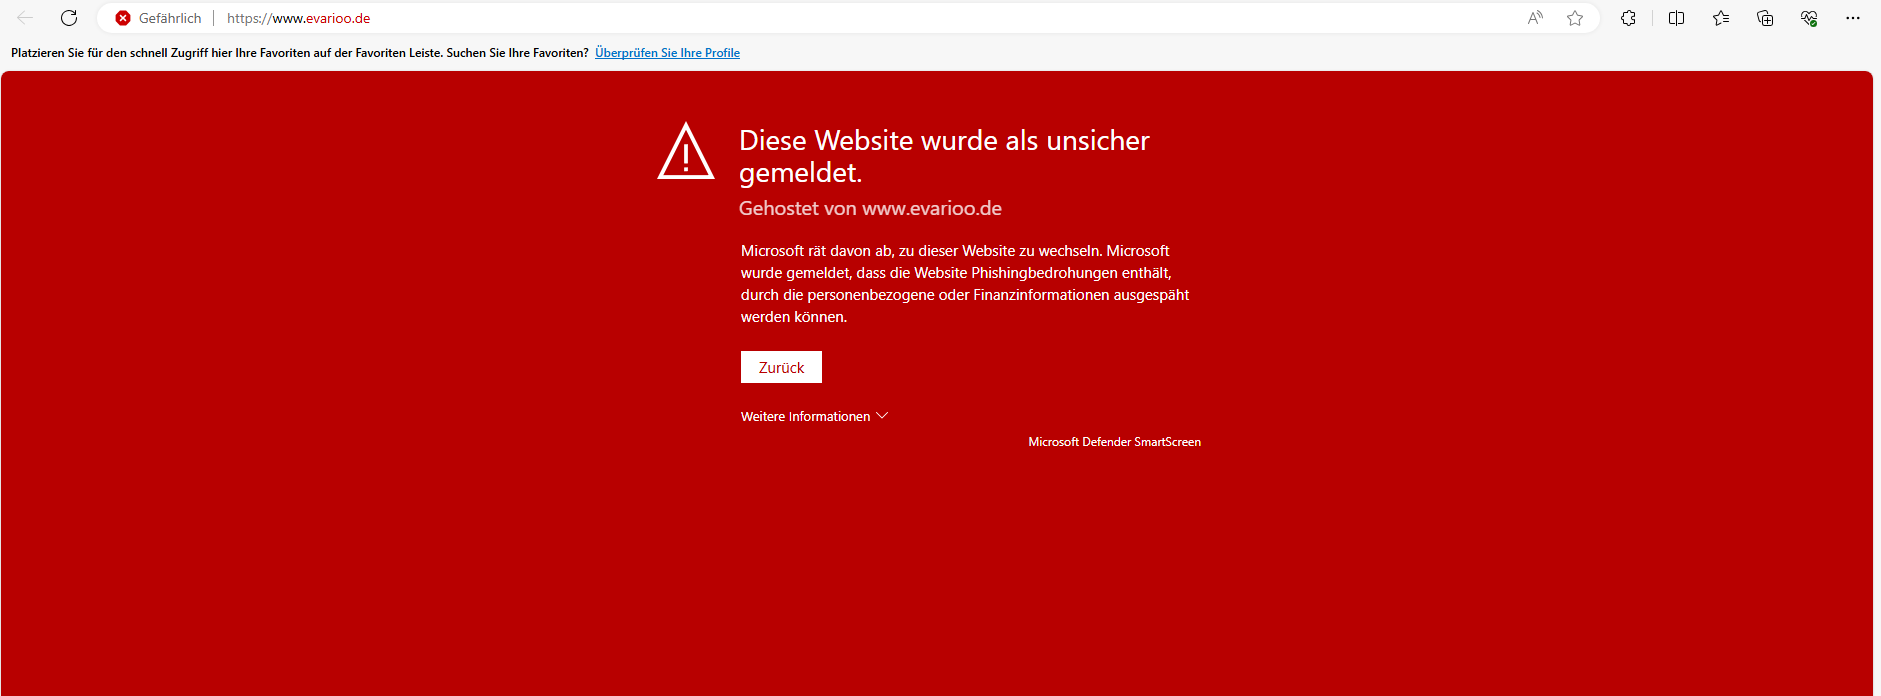Open the Überprüfen Sie Ihre Profile link
This screenshot has height=696, width=1881.
[667, 53]
